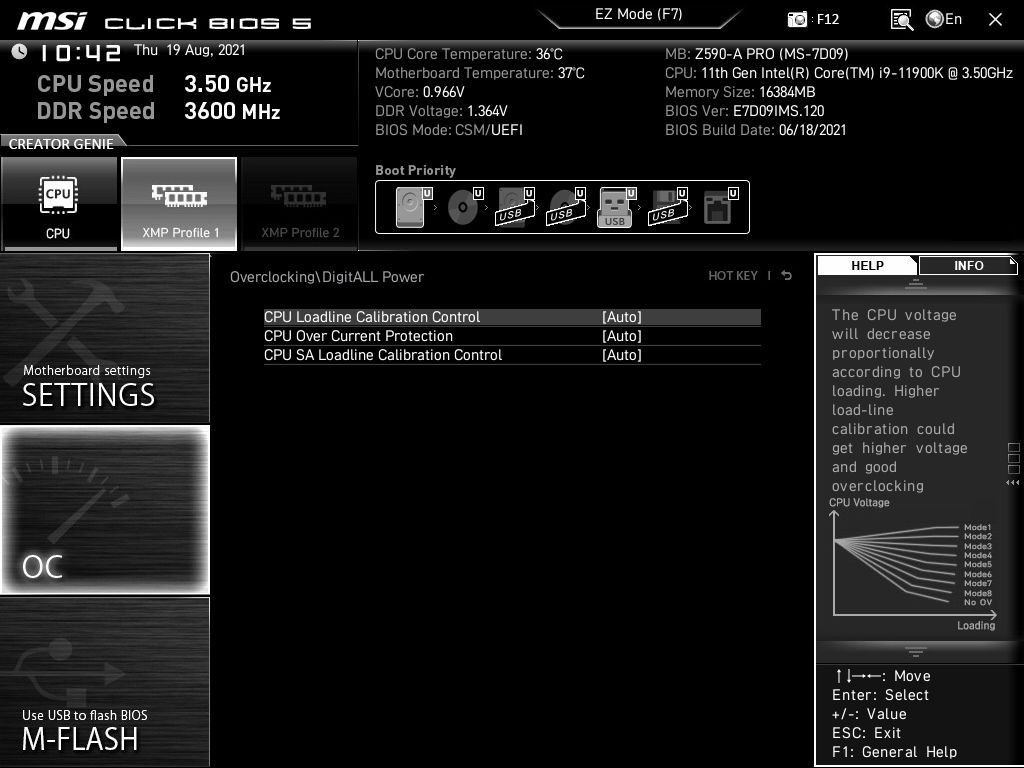Open CPU Over Current Protection [Auto] dropdown
This screenshot has height=768, width=1024.
point(622,336)
